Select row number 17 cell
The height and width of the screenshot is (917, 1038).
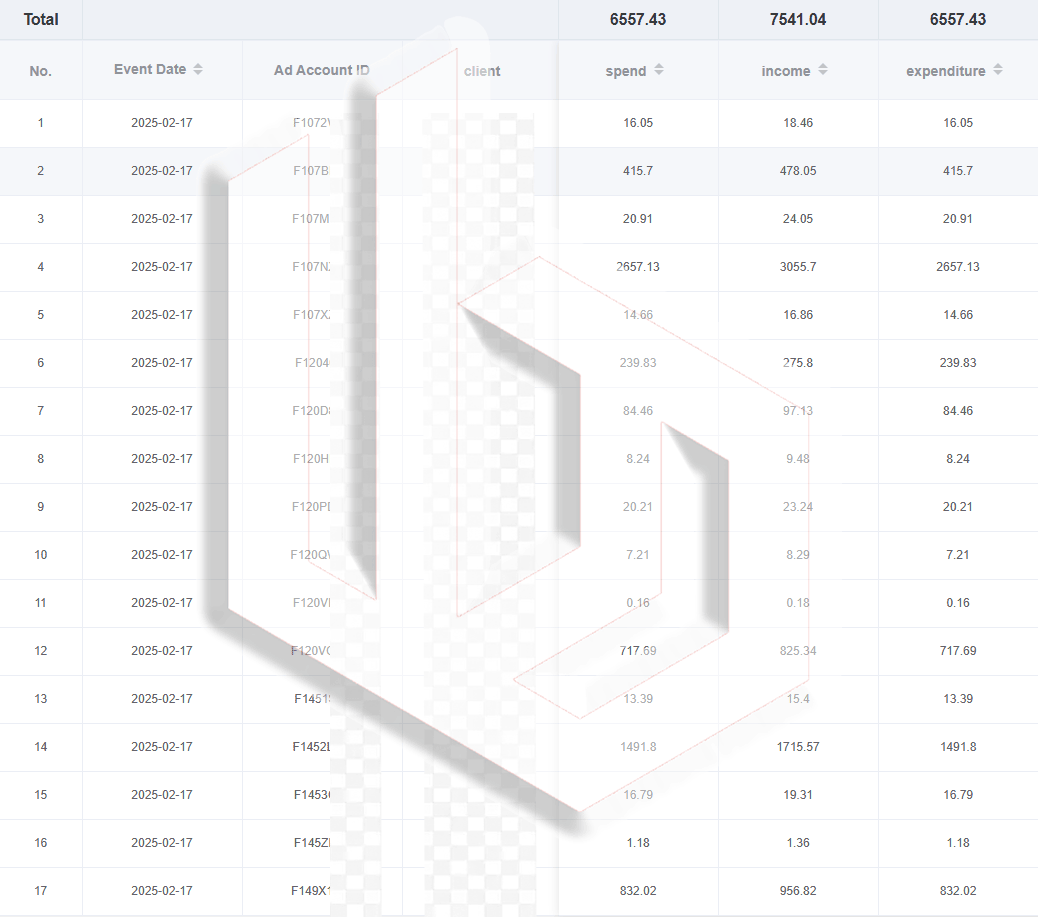click(40, 891)
